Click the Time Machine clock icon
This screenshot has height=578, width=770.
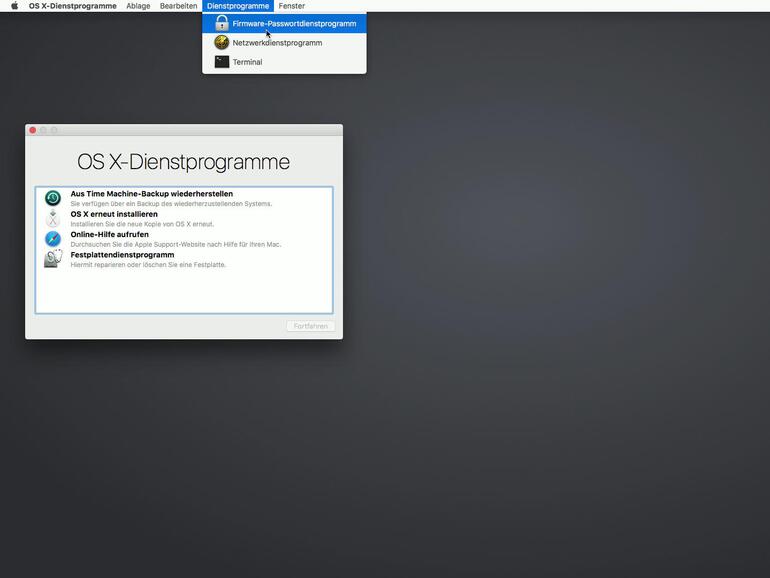click(x=53, y=198)
